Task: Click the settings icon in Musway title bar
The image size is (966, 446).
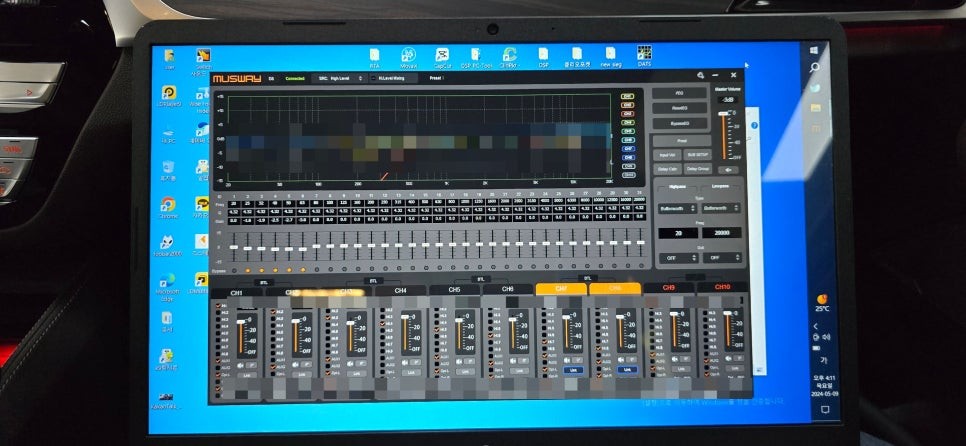Action: [702, 75]
